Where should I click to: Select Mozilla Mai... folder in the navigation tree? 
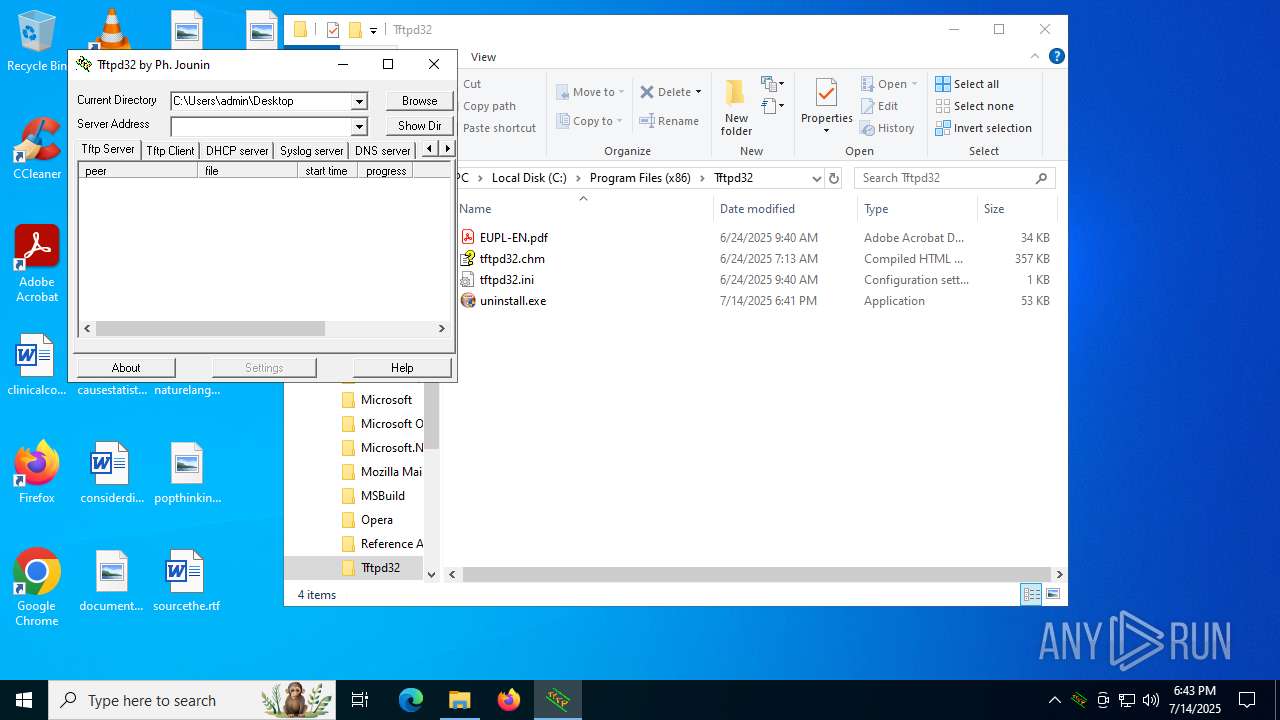[381, 472]
